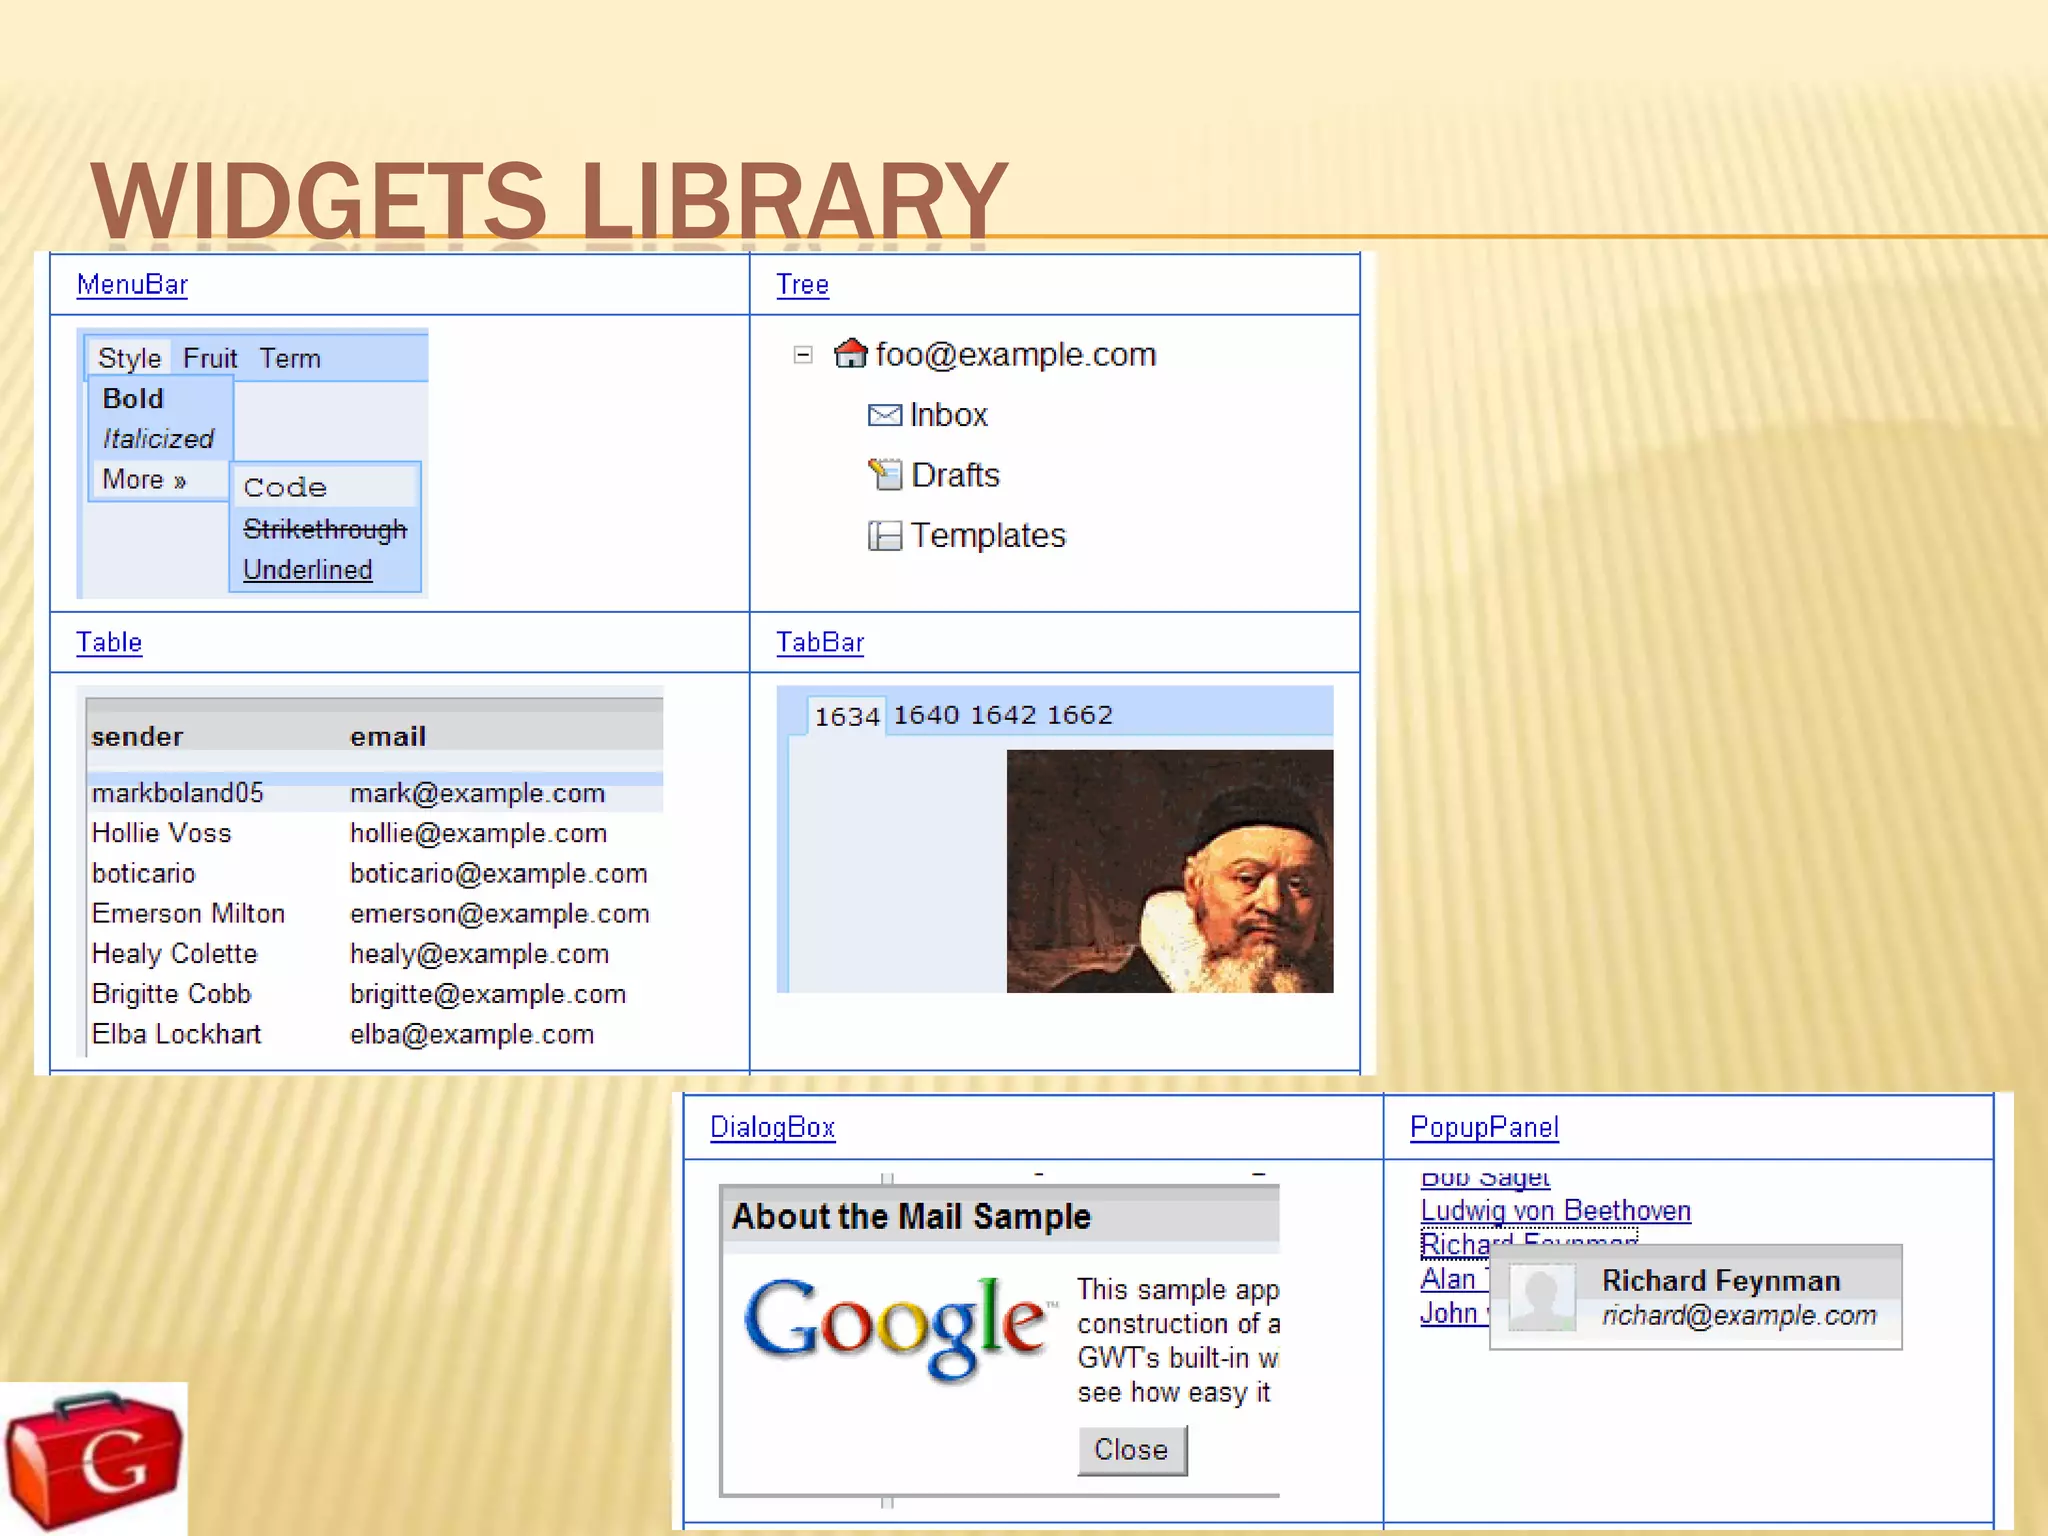This screenshot has width=2048, height=1536.
Task: Click Richard Feynman's avatar placeholder in popup
Action: [1542, 1297]
